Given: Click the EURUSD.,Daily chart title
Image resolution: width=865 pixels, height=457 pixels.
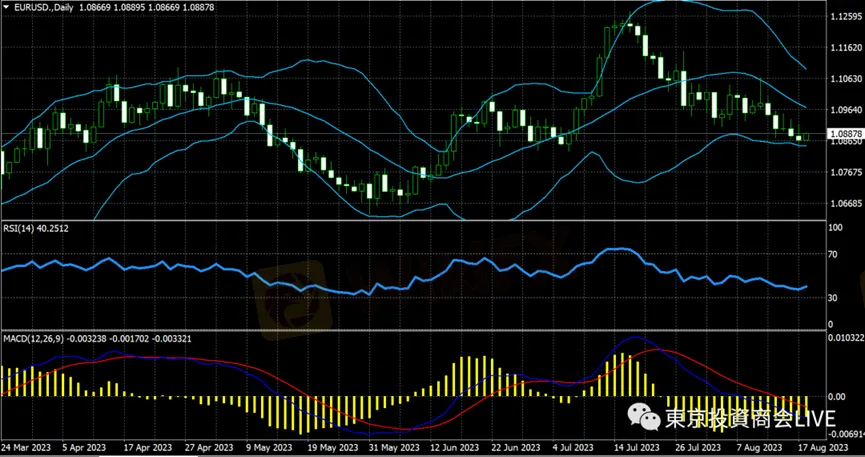Looking at the screenshot, I should [x=45, y=7].
